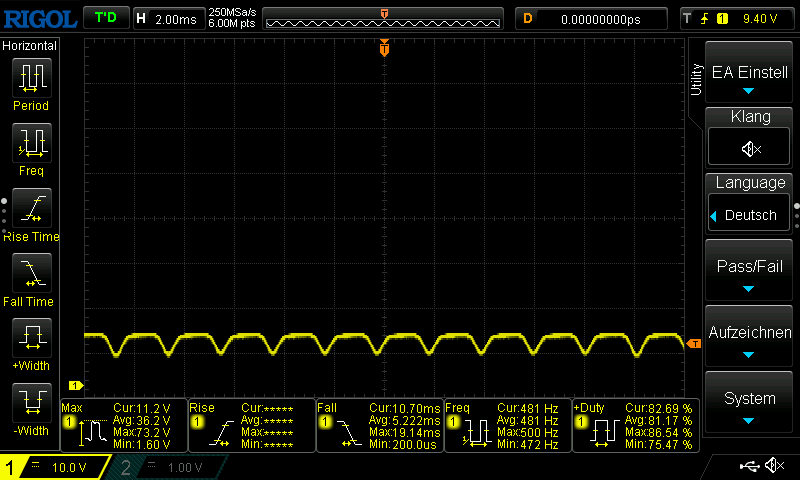Click the orange trigger level marker at right edge
The image size is (800, 480).
click(x=694, y=344)
